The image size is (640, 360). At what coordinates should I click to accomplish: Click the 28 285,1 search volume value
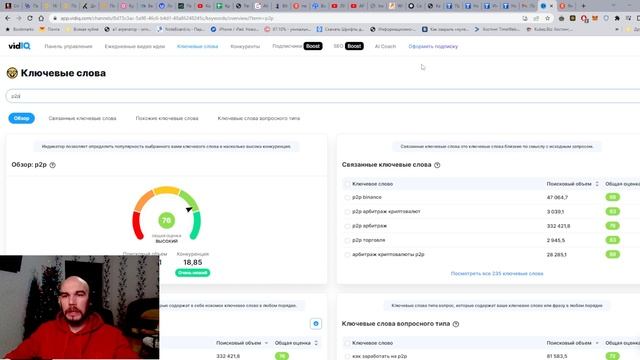click(x=557, y=255)
